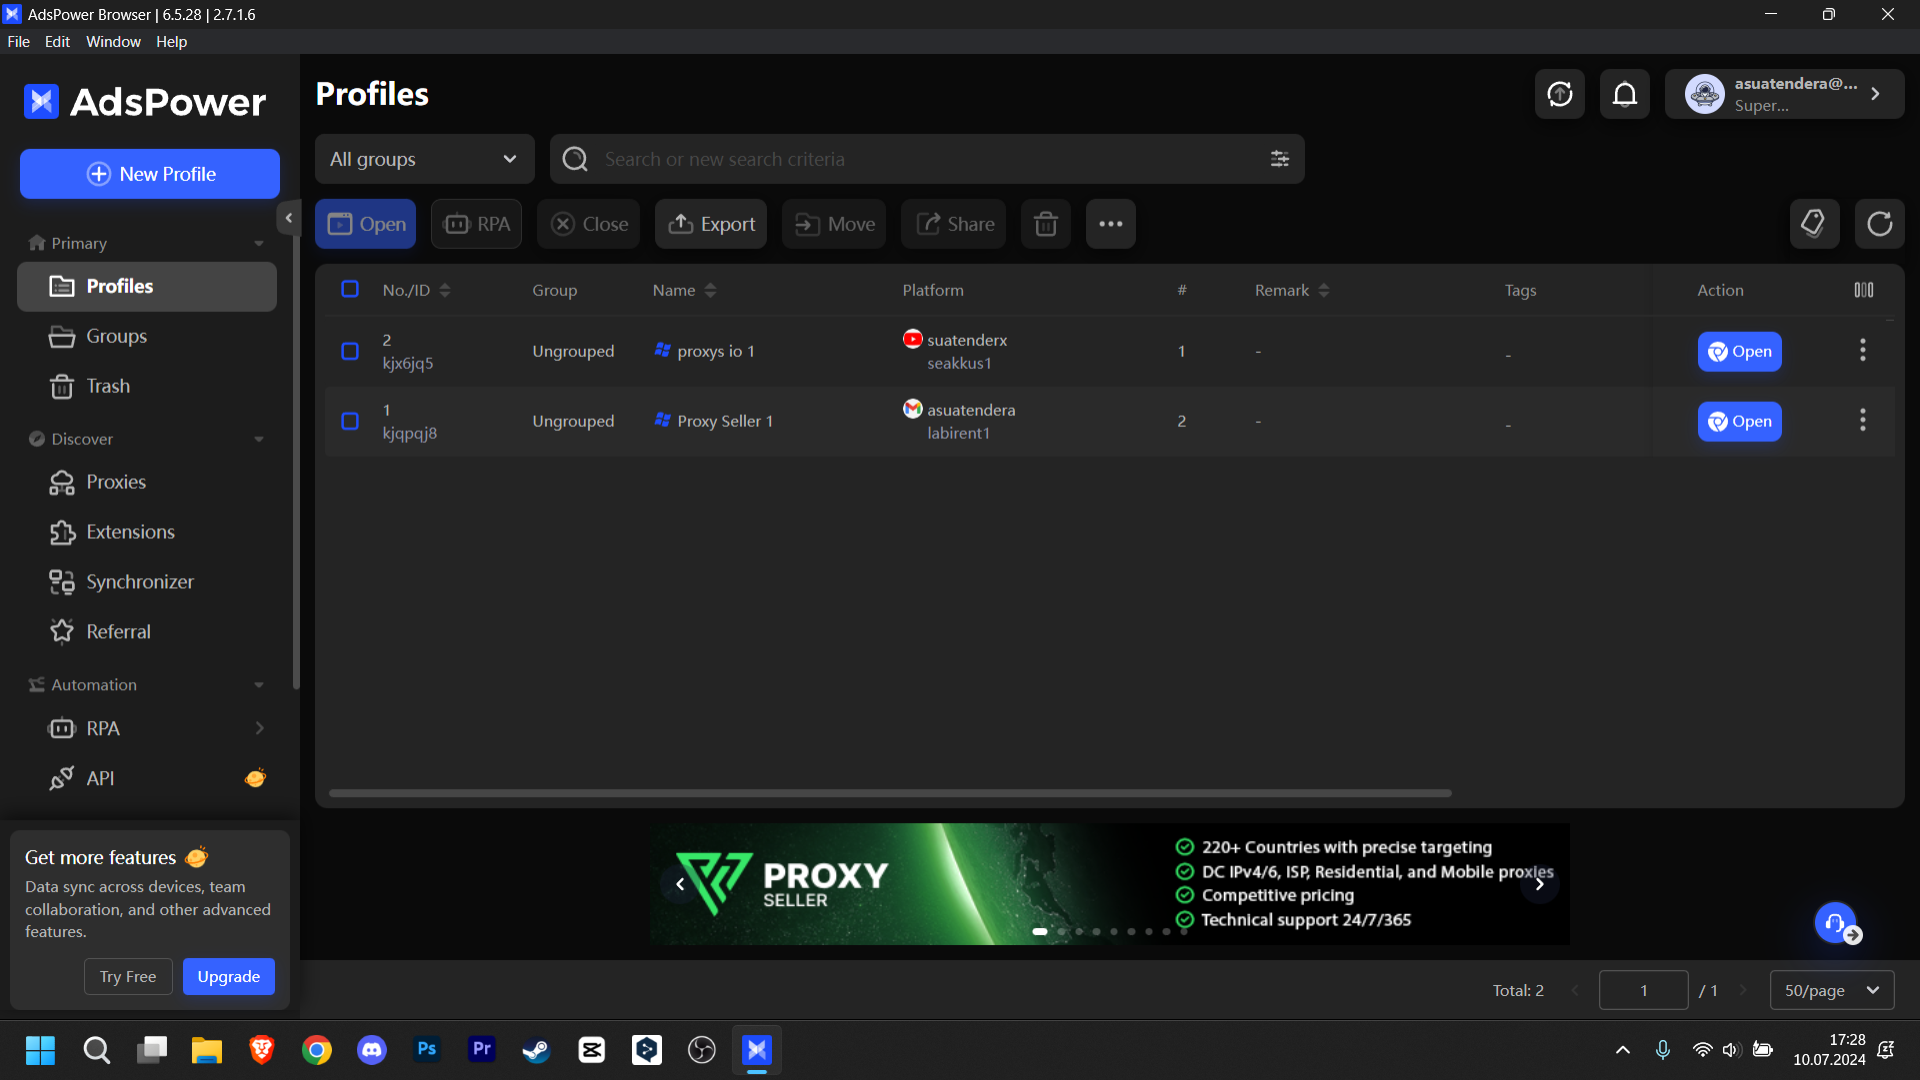Click the Try Free button

coord(128,976)
